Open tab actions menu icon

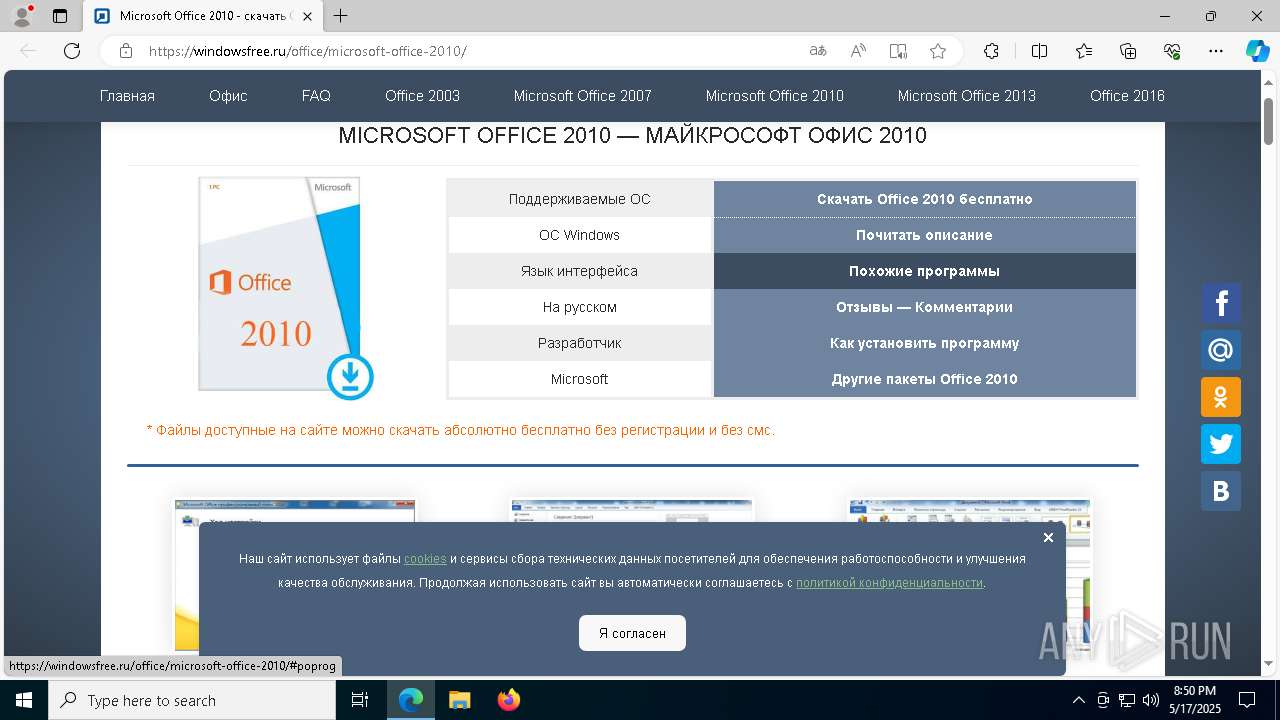pos(60,16)
